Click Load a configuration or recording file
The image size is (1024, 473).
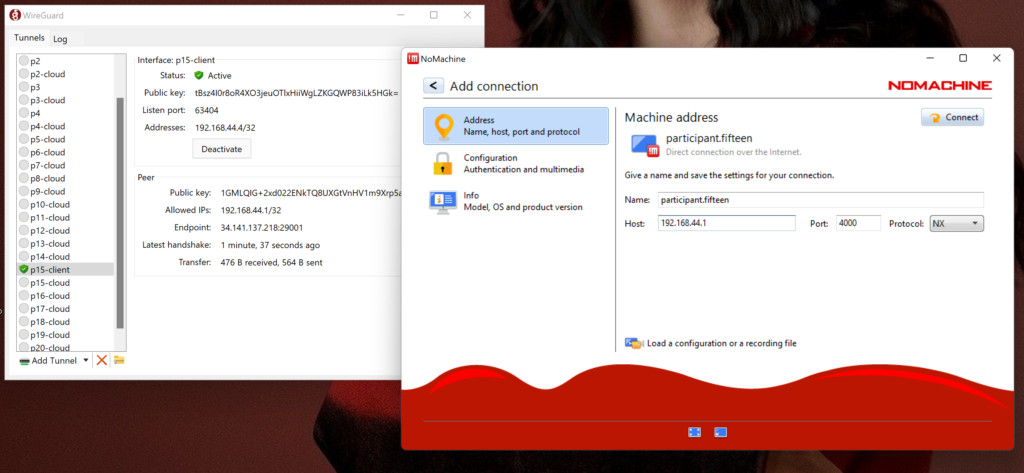tap(720, 343)
